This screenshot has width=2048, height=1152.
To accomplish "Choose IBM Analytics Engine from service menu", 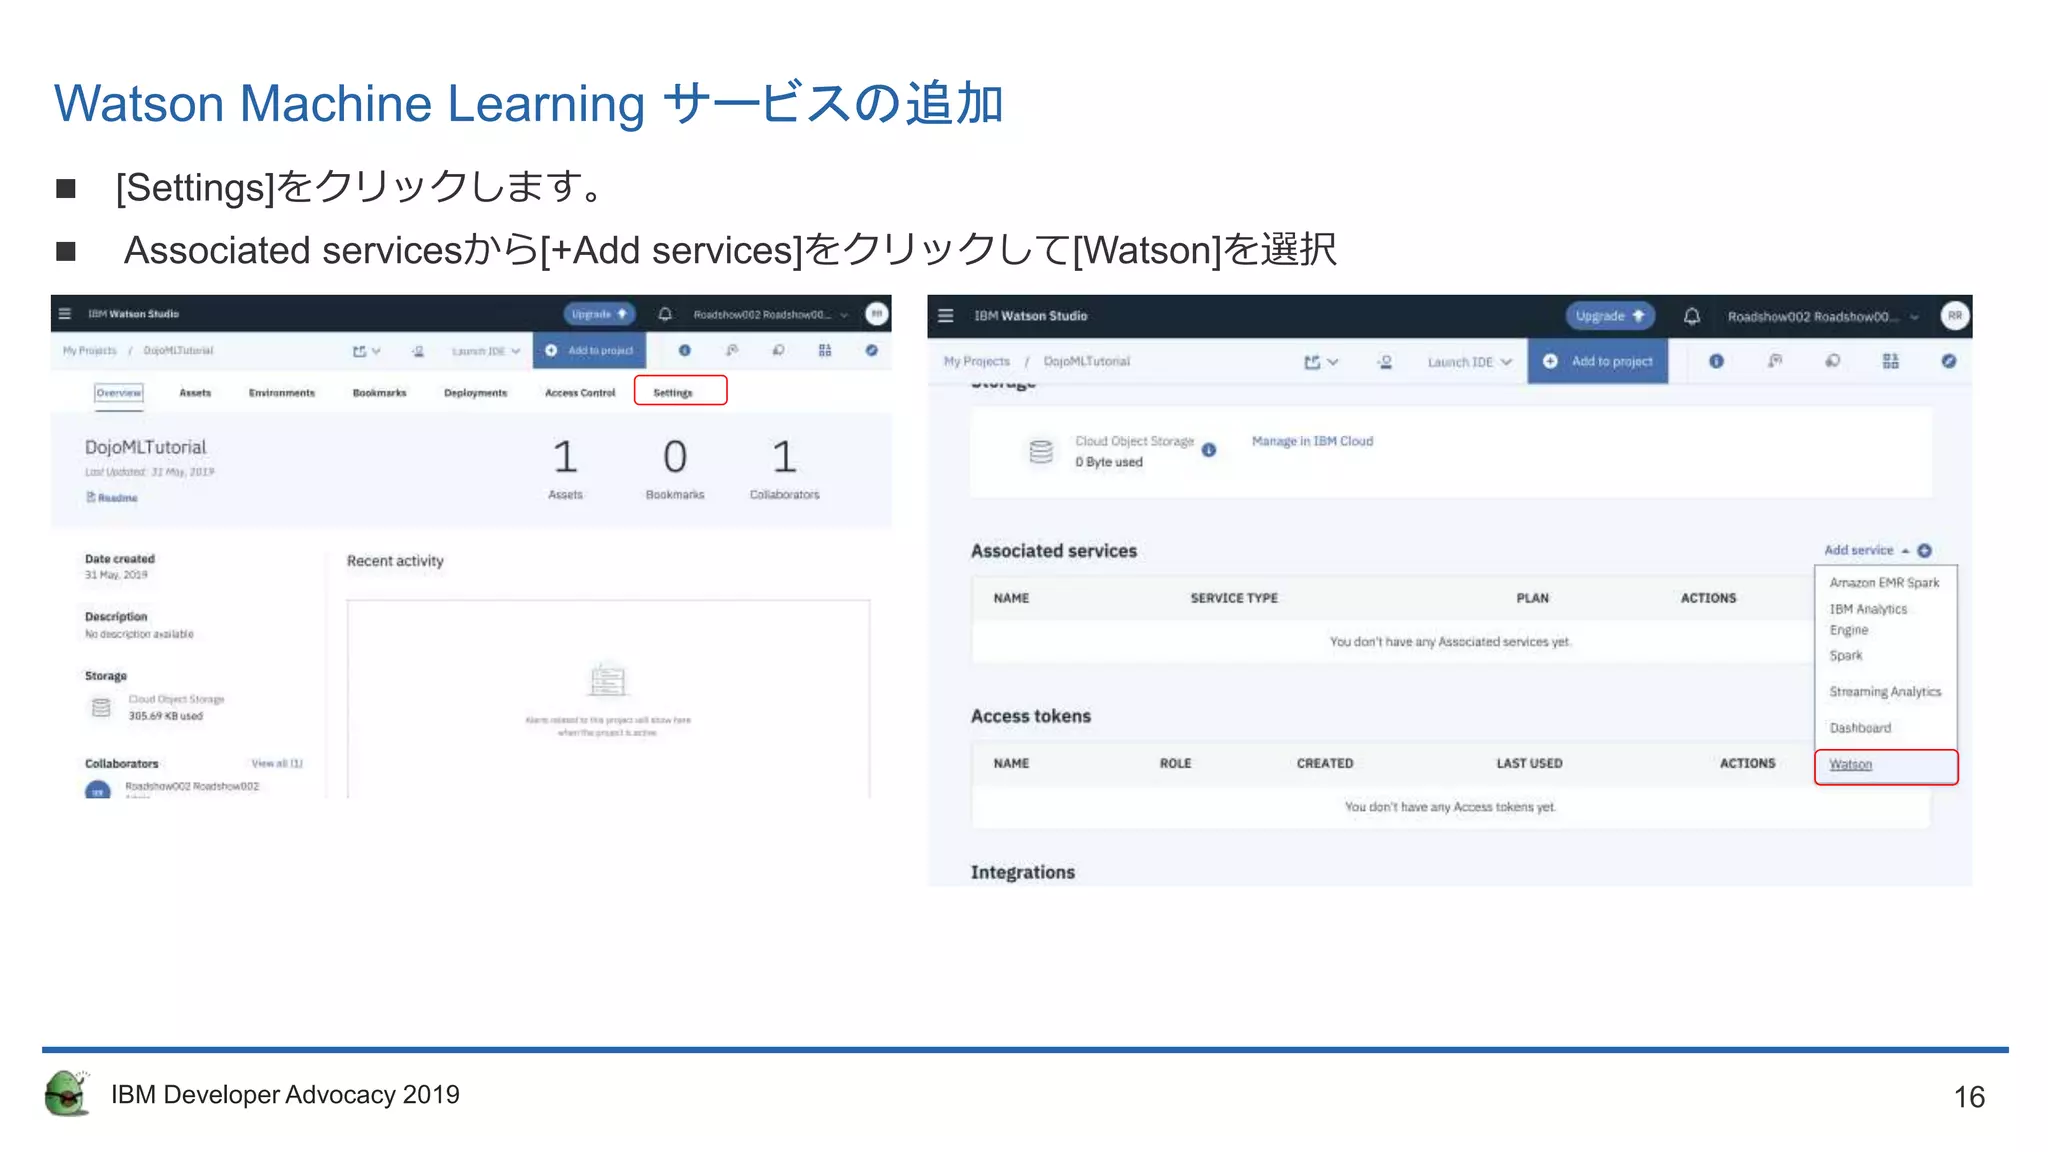I will coord(1868,619).
